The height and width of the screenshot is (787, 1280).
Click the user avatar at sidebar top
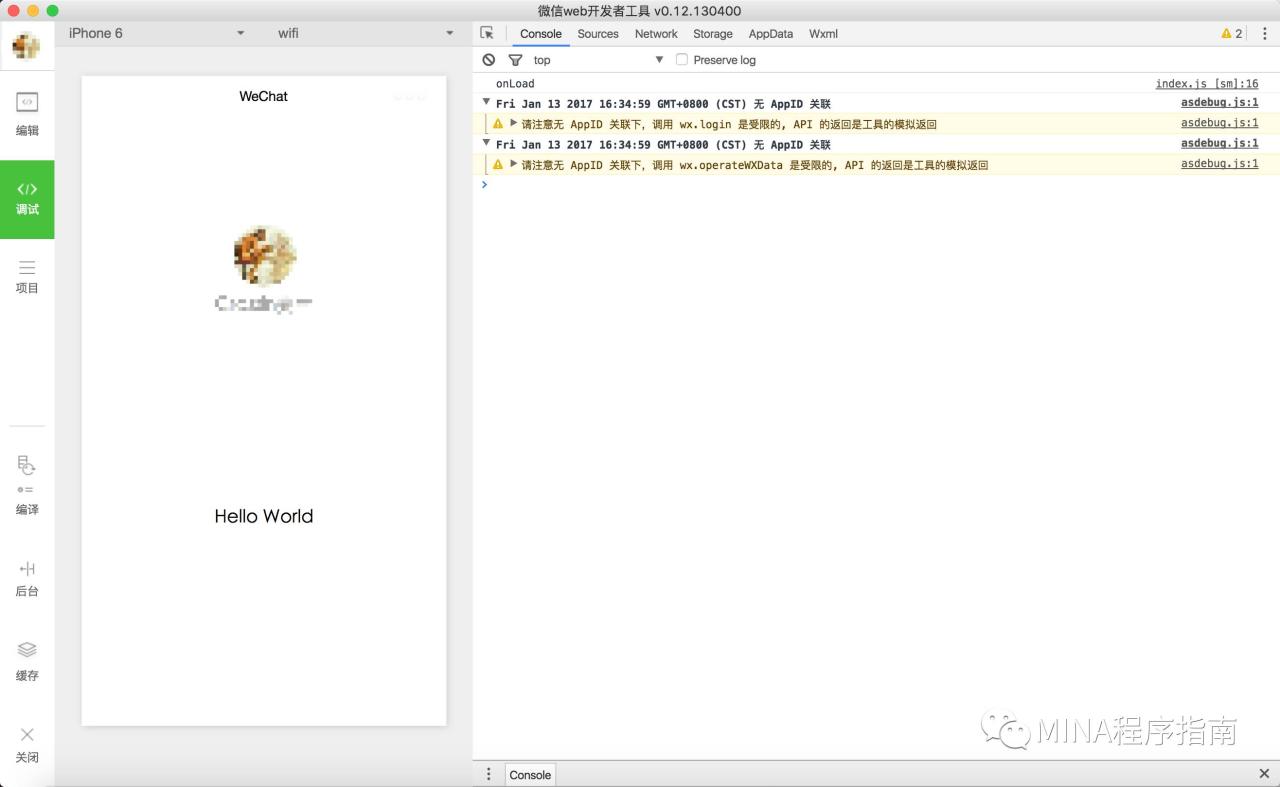pos(26,46)
